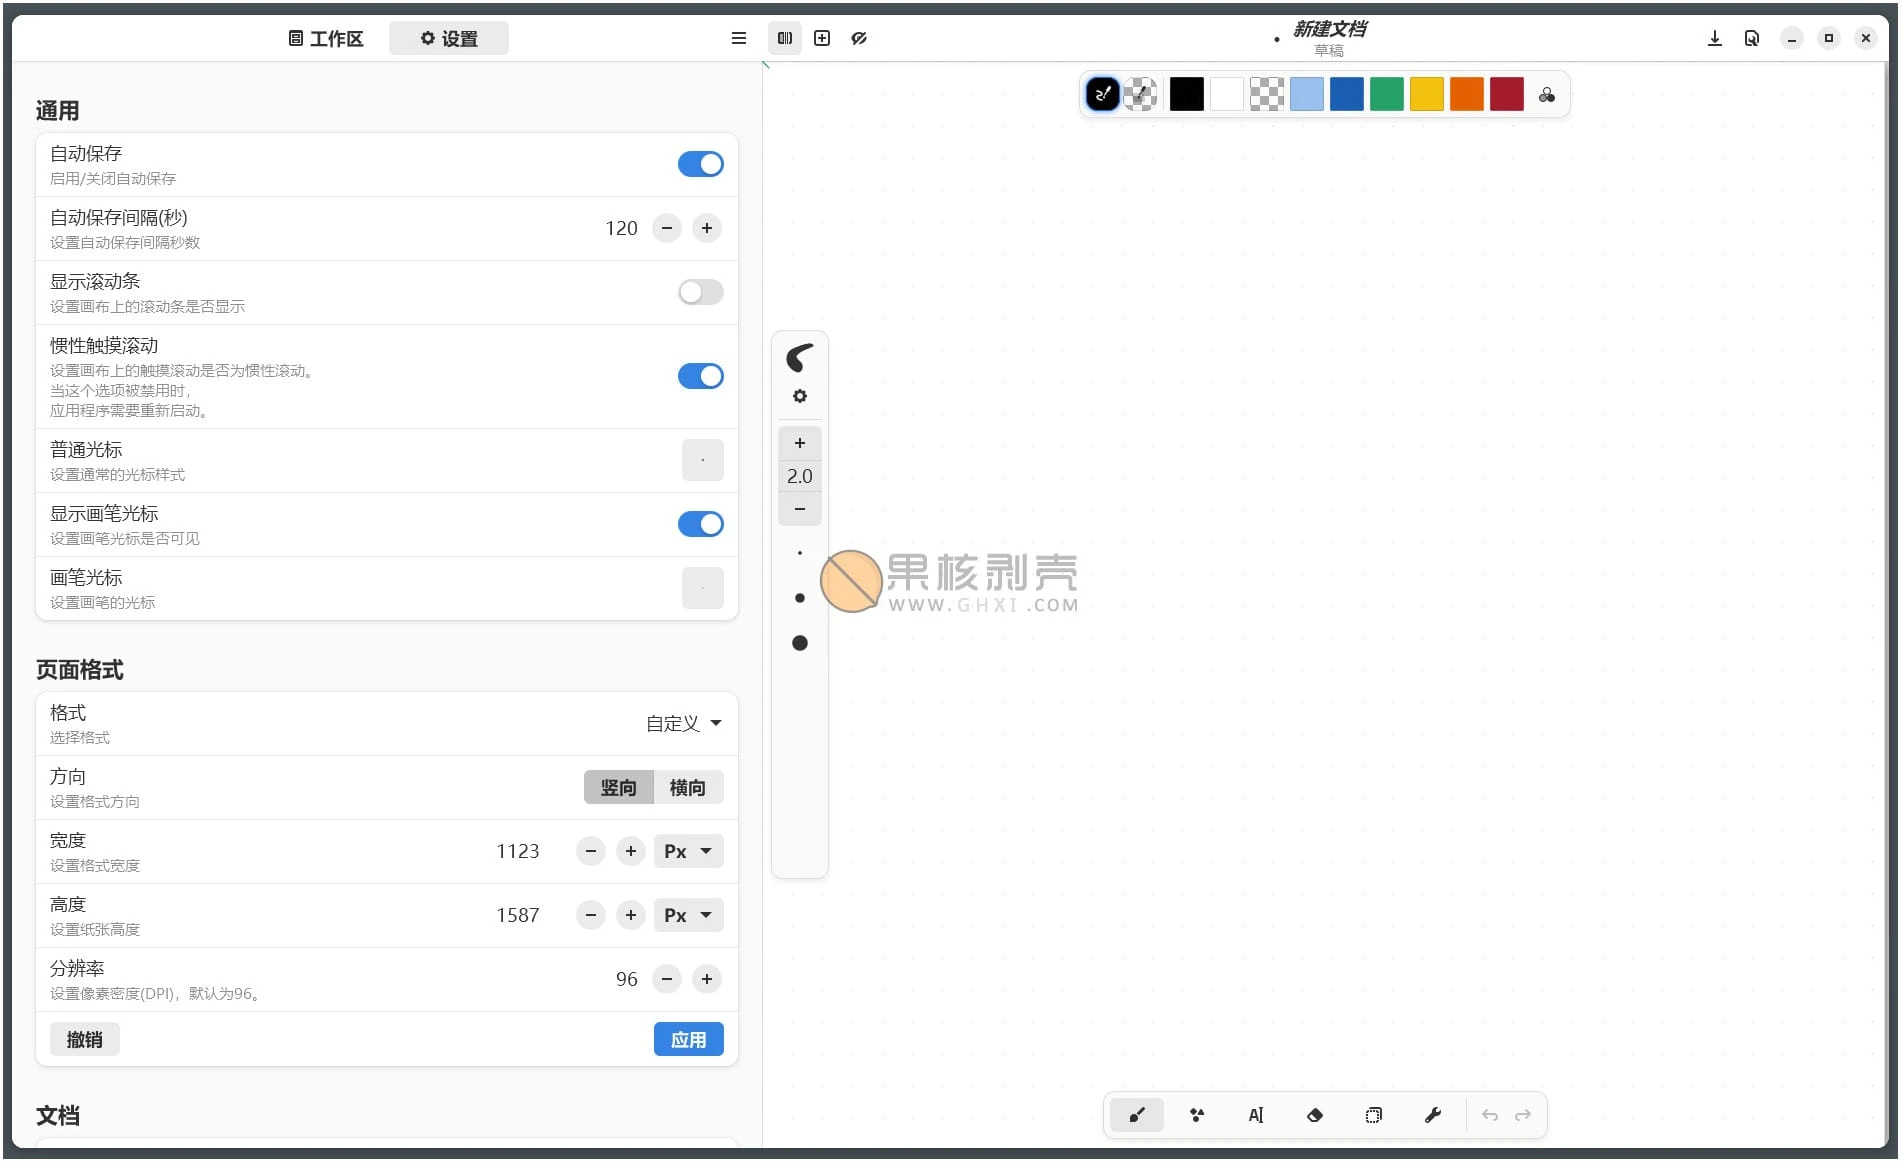Viewport: 1901px width, 1162px height.
Task: Disable the auto-save (自动保存) switch
Action: coord(700,164)
